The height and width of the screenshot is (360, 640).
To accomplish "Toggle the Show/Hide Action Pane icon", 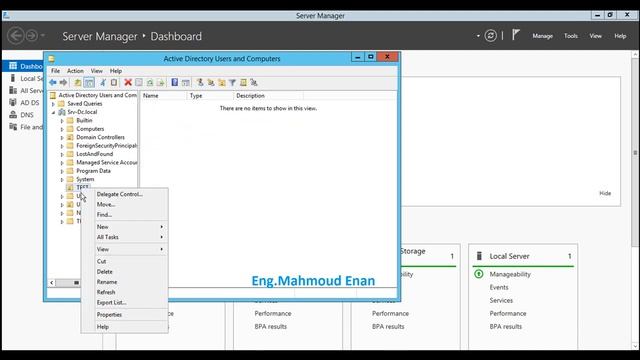I will 186,82.
